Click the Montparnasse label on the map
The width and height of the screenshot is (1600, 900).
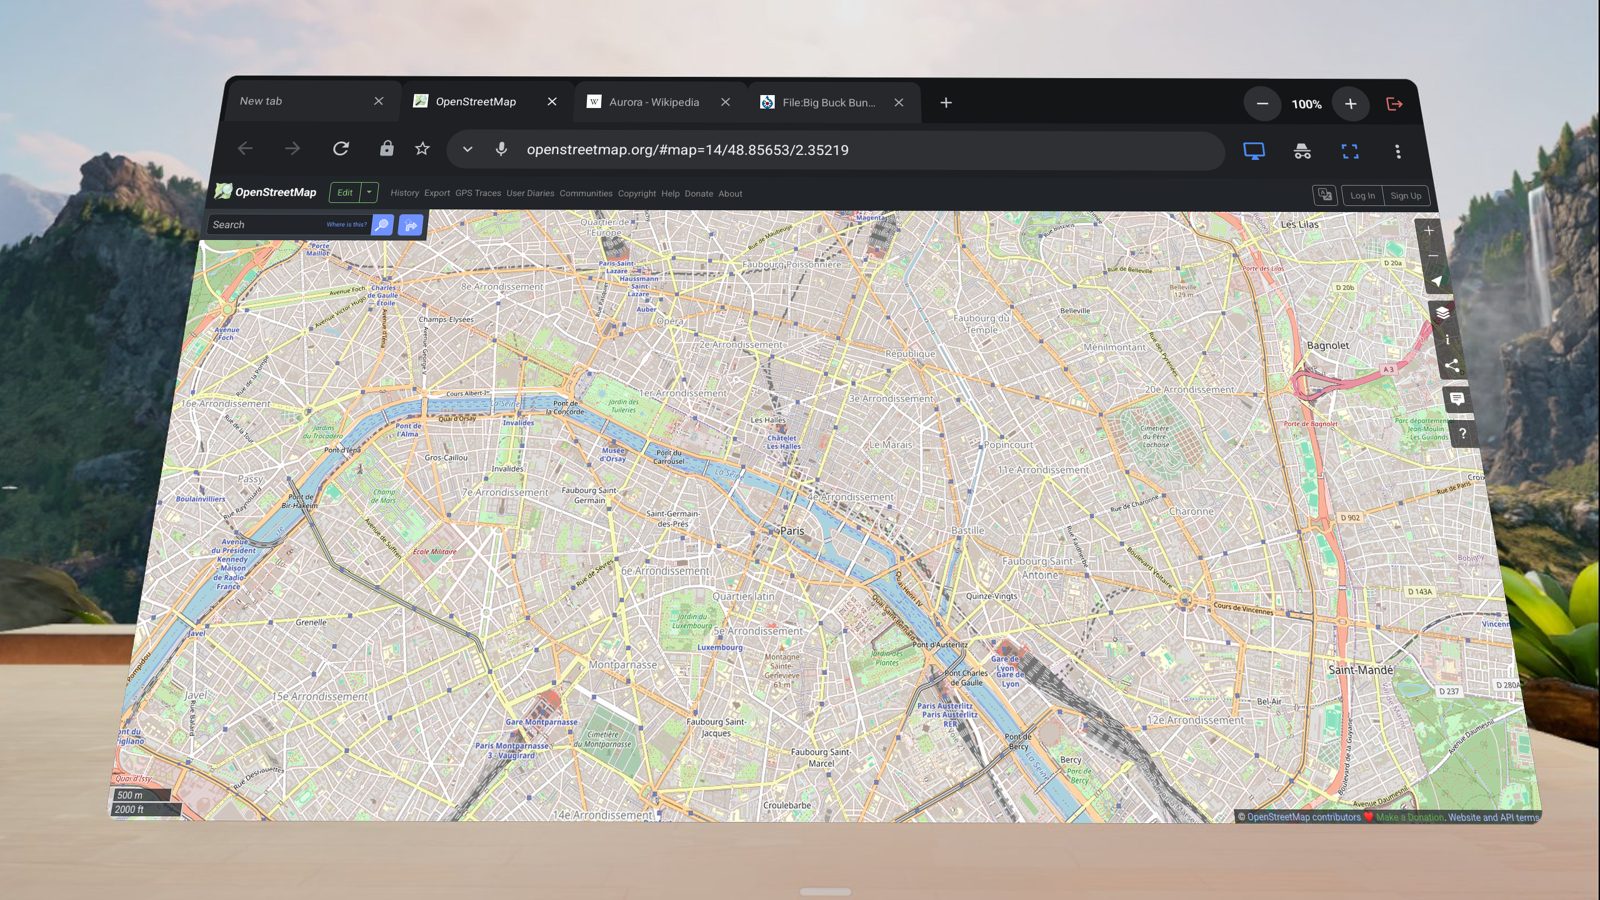pyautogui.click(x=623, y=664)
